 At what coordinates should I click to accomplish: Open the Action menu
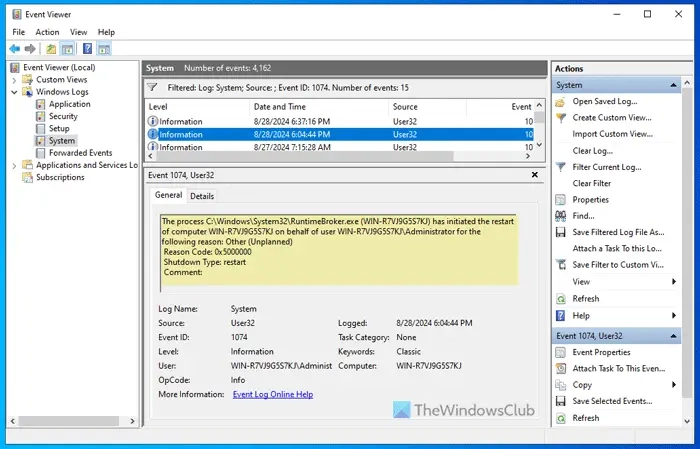point(47,32)
